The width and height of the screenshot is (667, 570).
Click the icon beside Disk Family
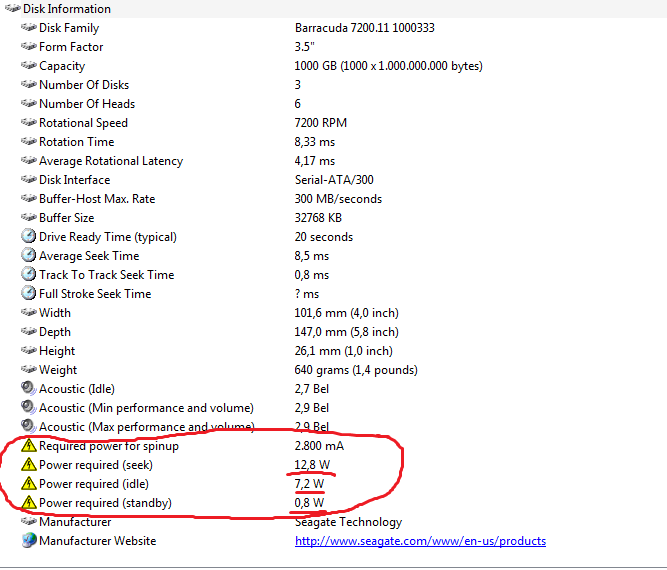29,27
